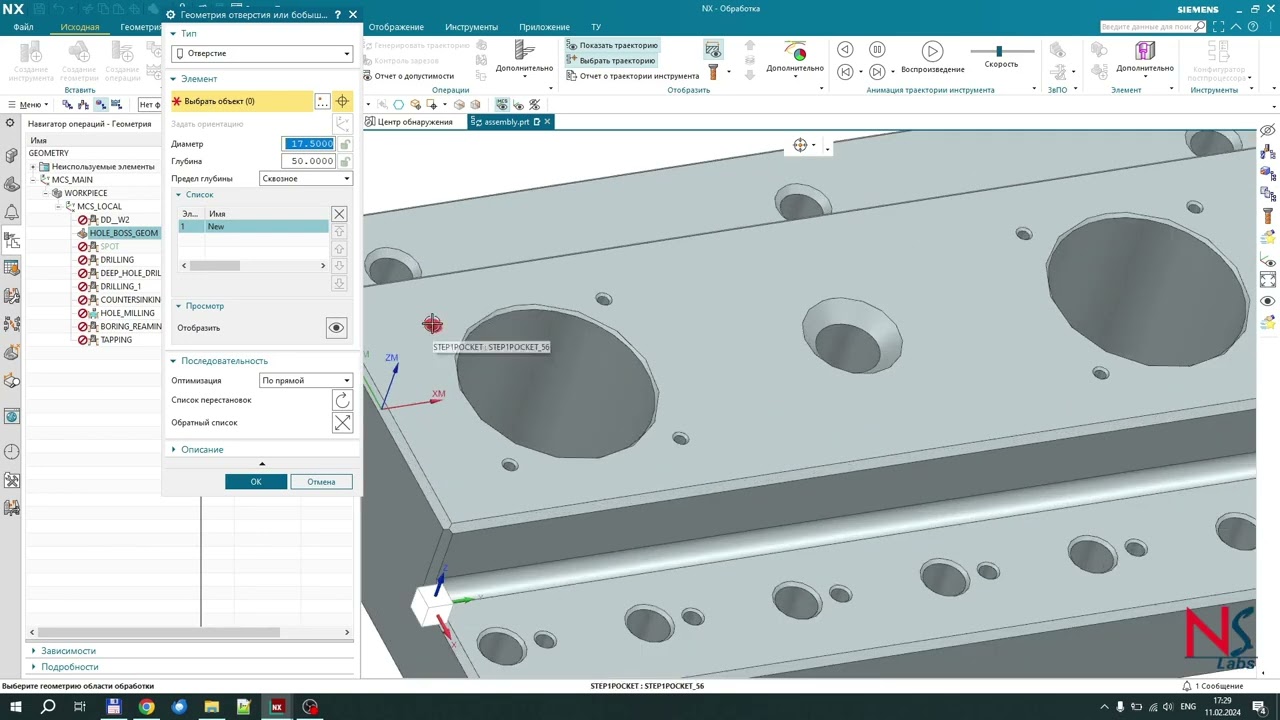Toggle Выбрать траекторию option

(x=610, y=60)
